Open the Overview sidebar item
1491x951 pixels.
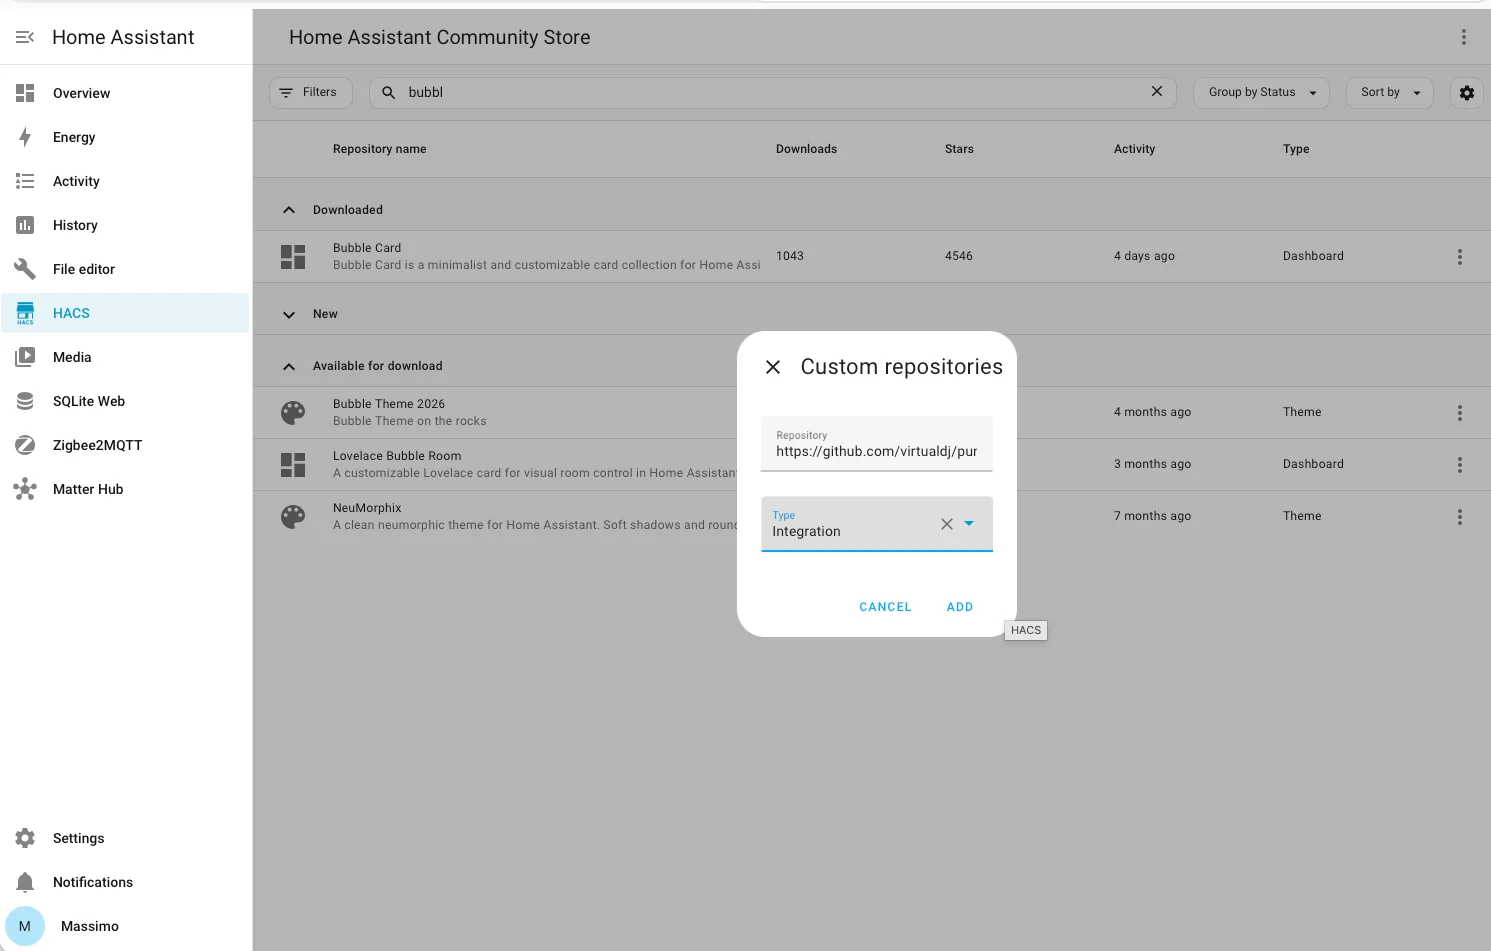(x=125, y=93)
